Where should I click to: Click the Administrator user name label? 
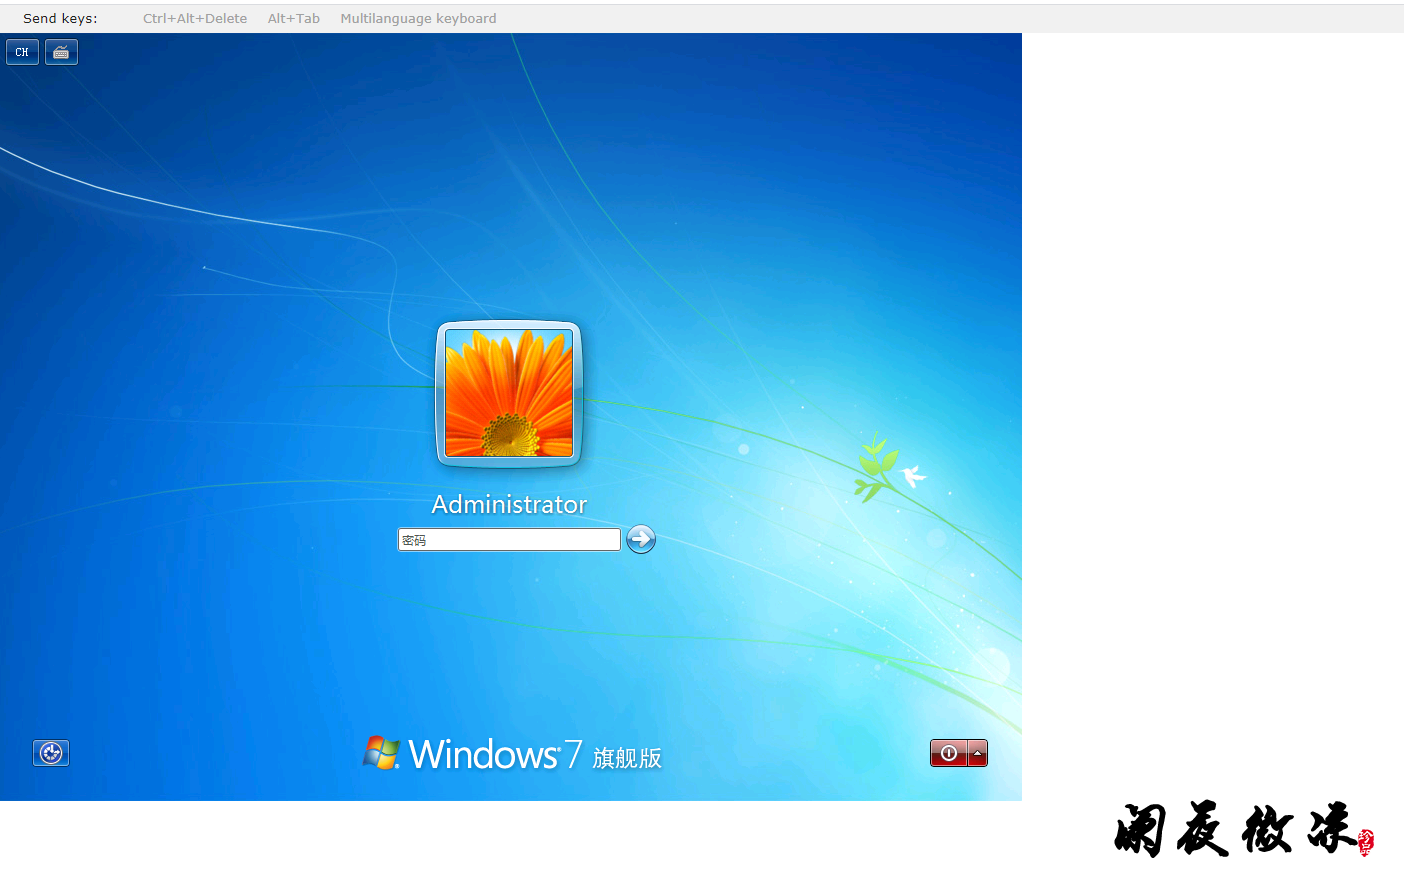tap(509, 504)
